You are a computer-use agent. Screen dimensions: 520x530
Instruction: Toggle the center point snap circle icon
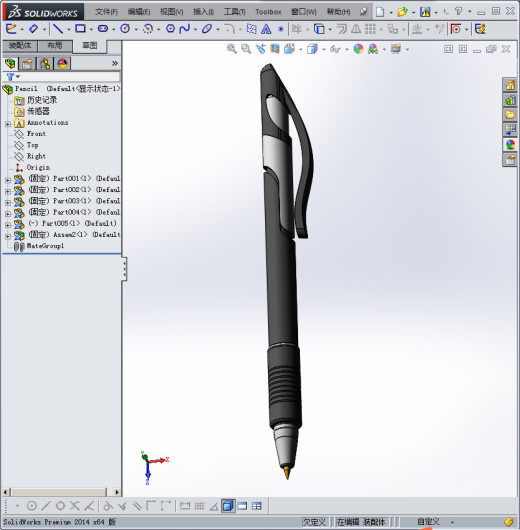(x=31, y=506)
